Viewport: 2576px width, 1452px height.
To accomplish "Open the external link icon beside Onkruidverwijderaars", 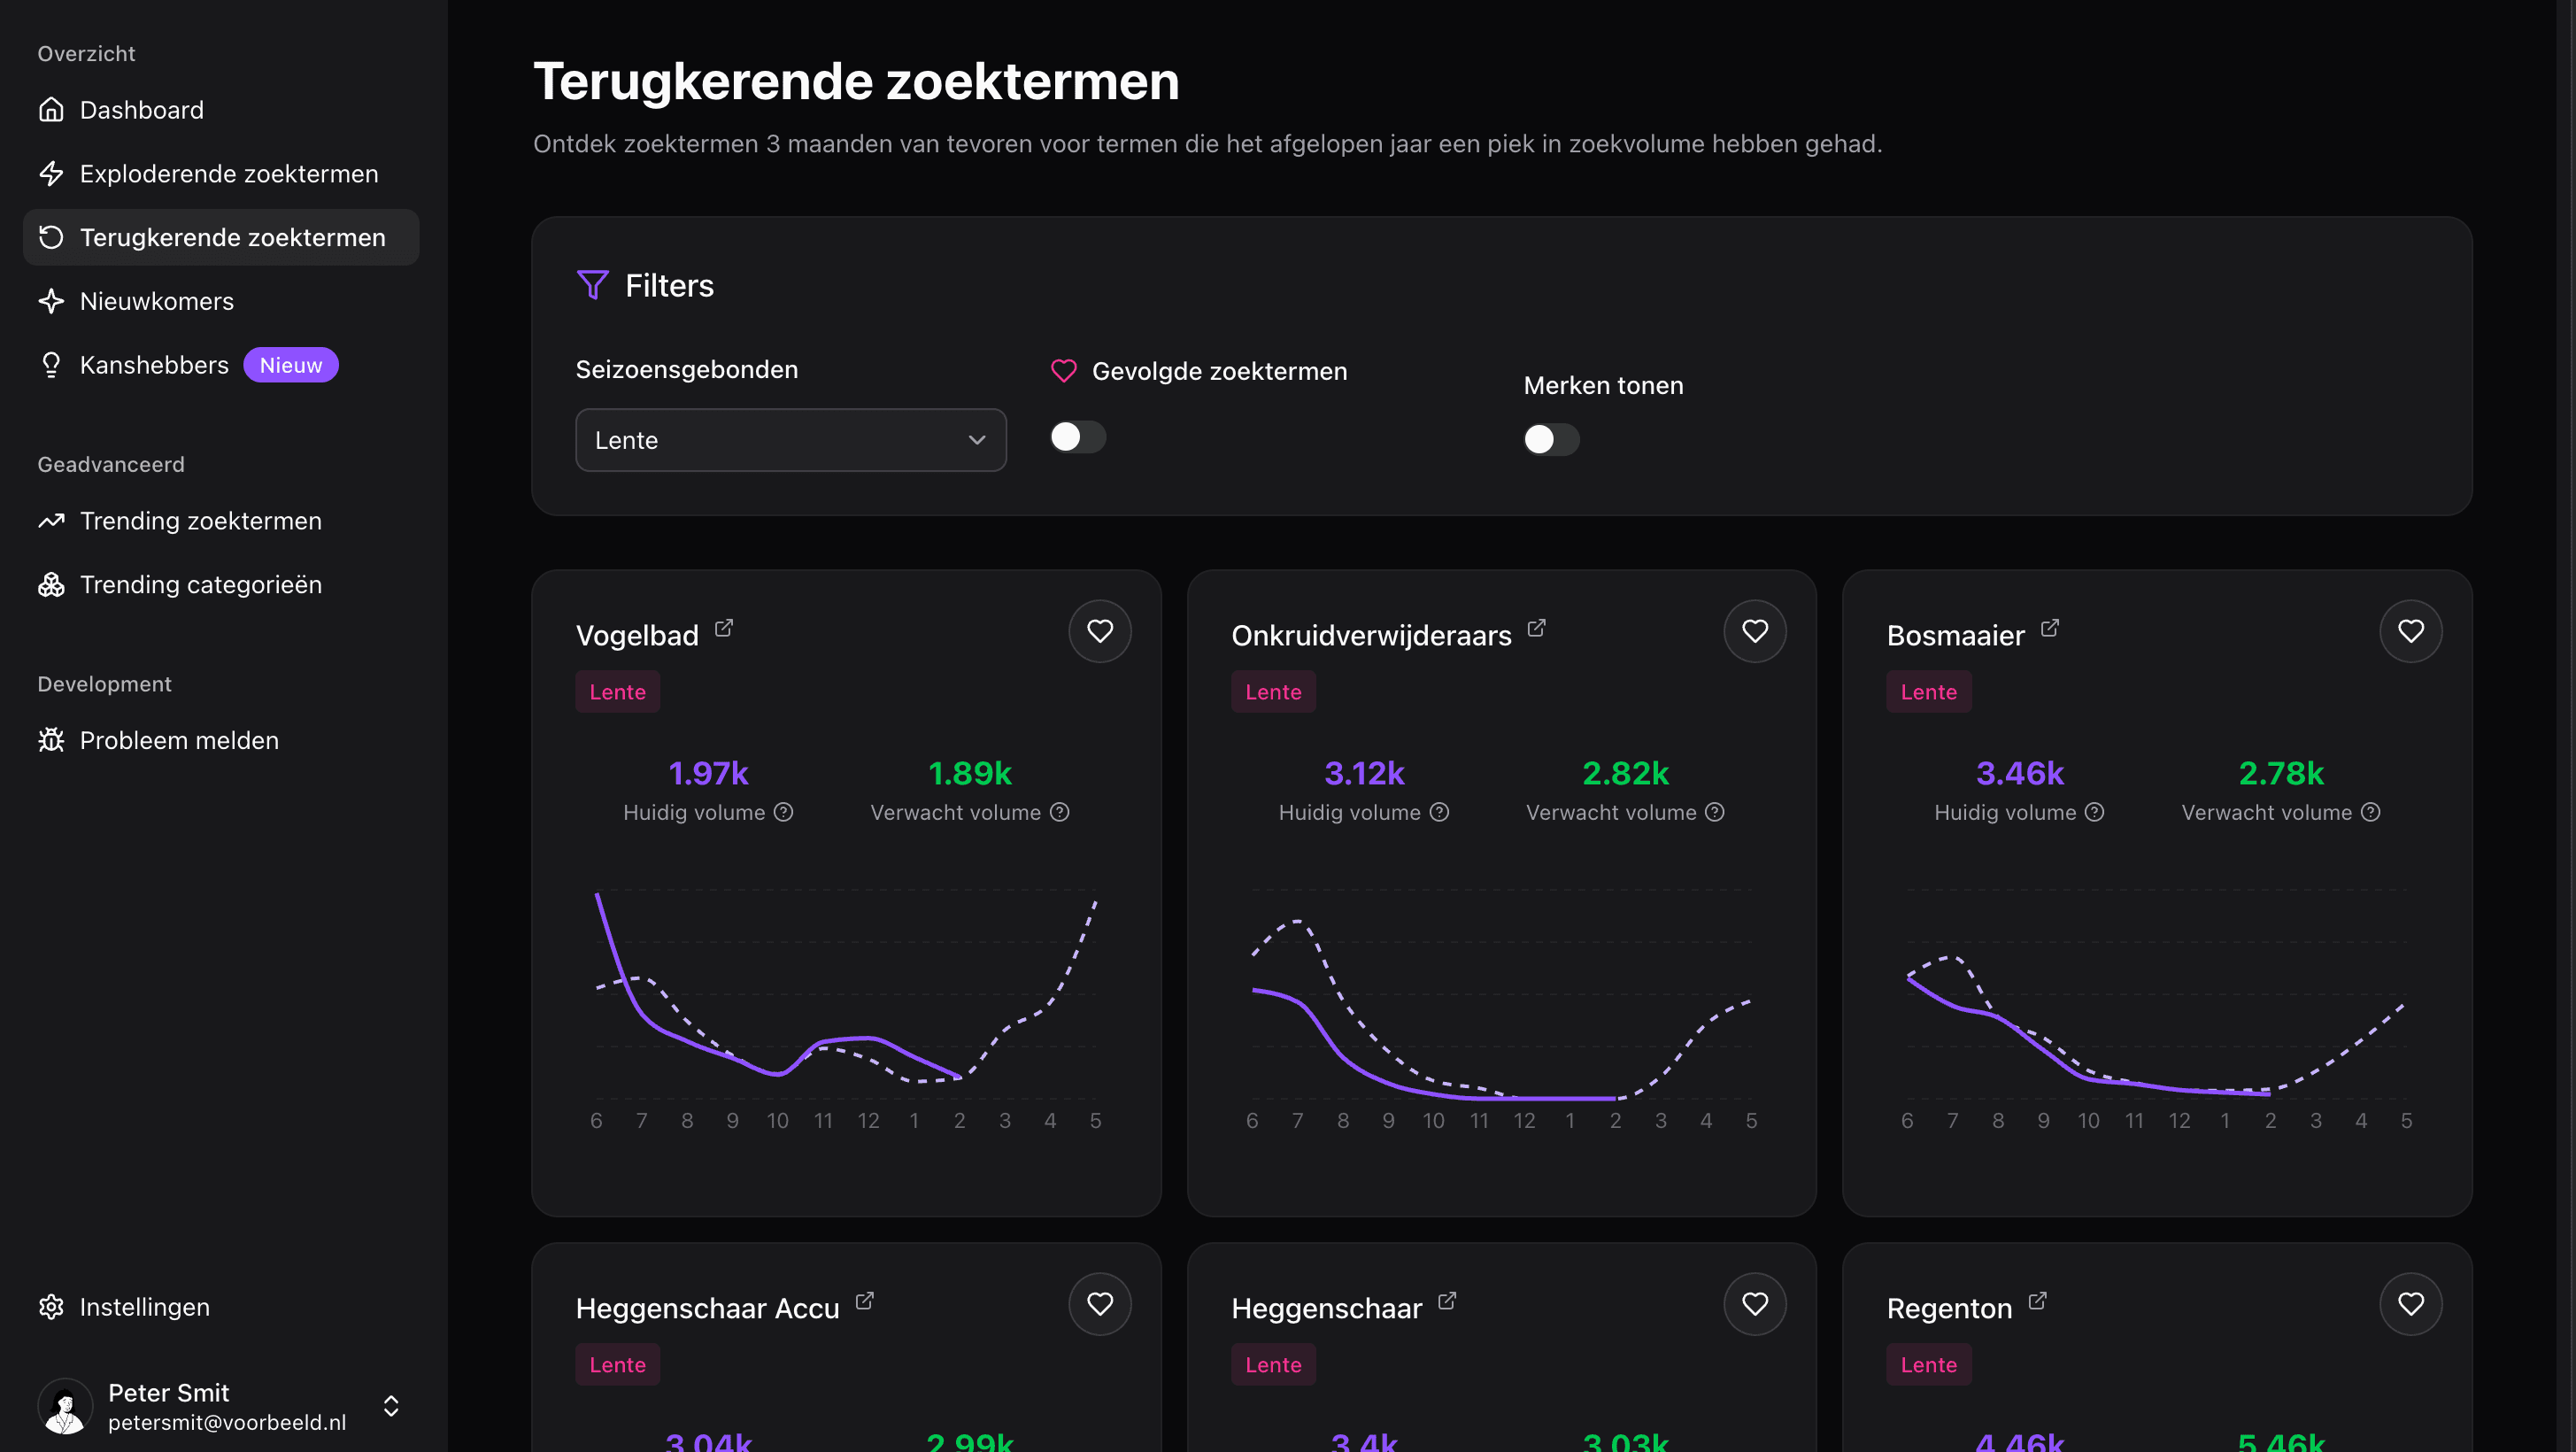I will pyautogui.click(x=1537, y=628).
